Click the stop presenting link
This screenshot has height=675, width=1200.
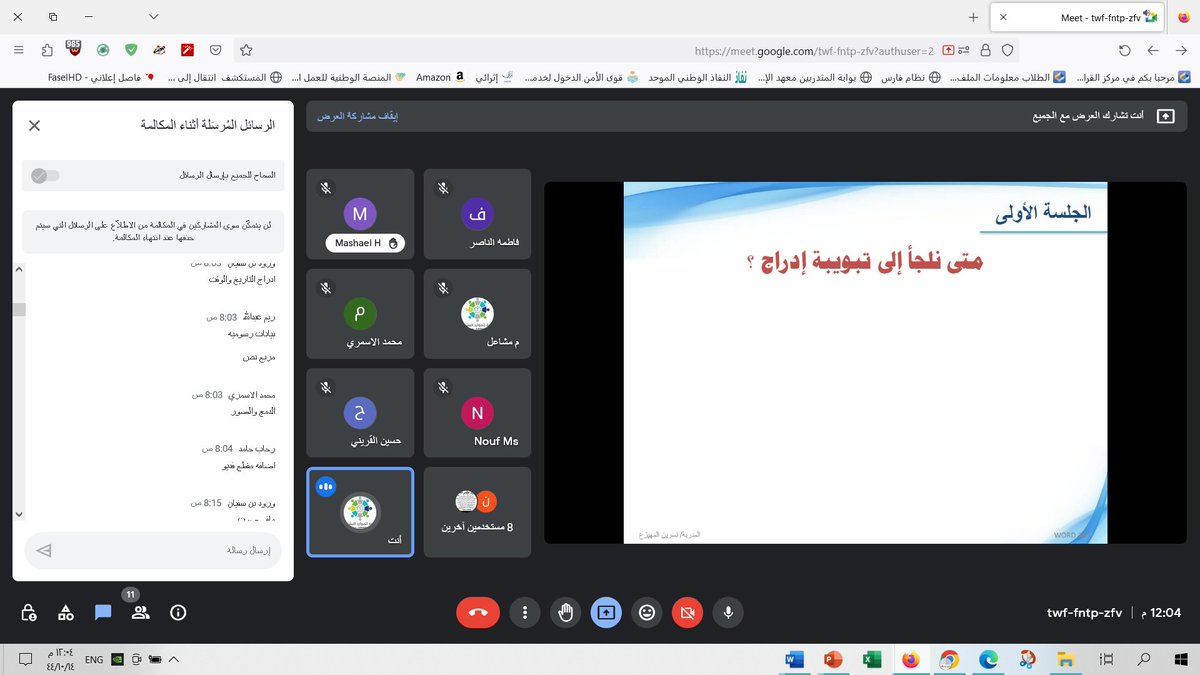click(x=358, y=117)
